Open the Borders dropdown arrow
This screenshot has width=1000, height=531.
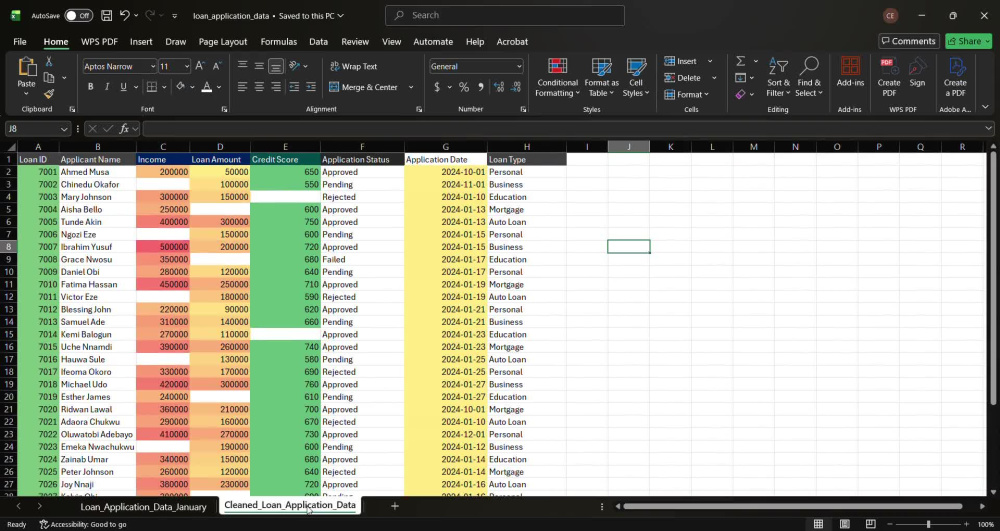pyautogui.click(x=164, y=87)
